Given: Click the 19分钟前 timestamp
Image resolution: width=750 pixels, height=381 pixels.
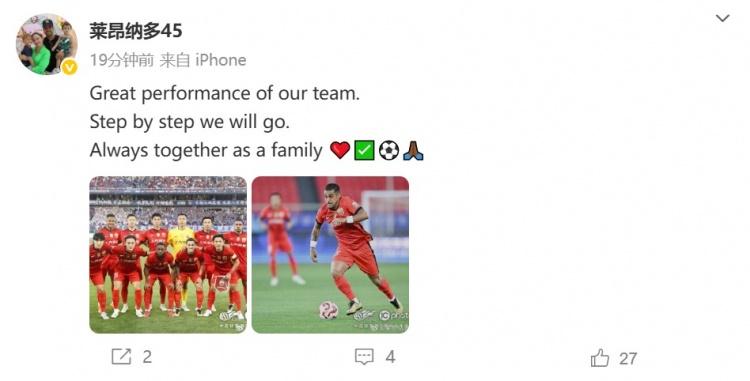Looking at the screenshot, I should [122, 60].
